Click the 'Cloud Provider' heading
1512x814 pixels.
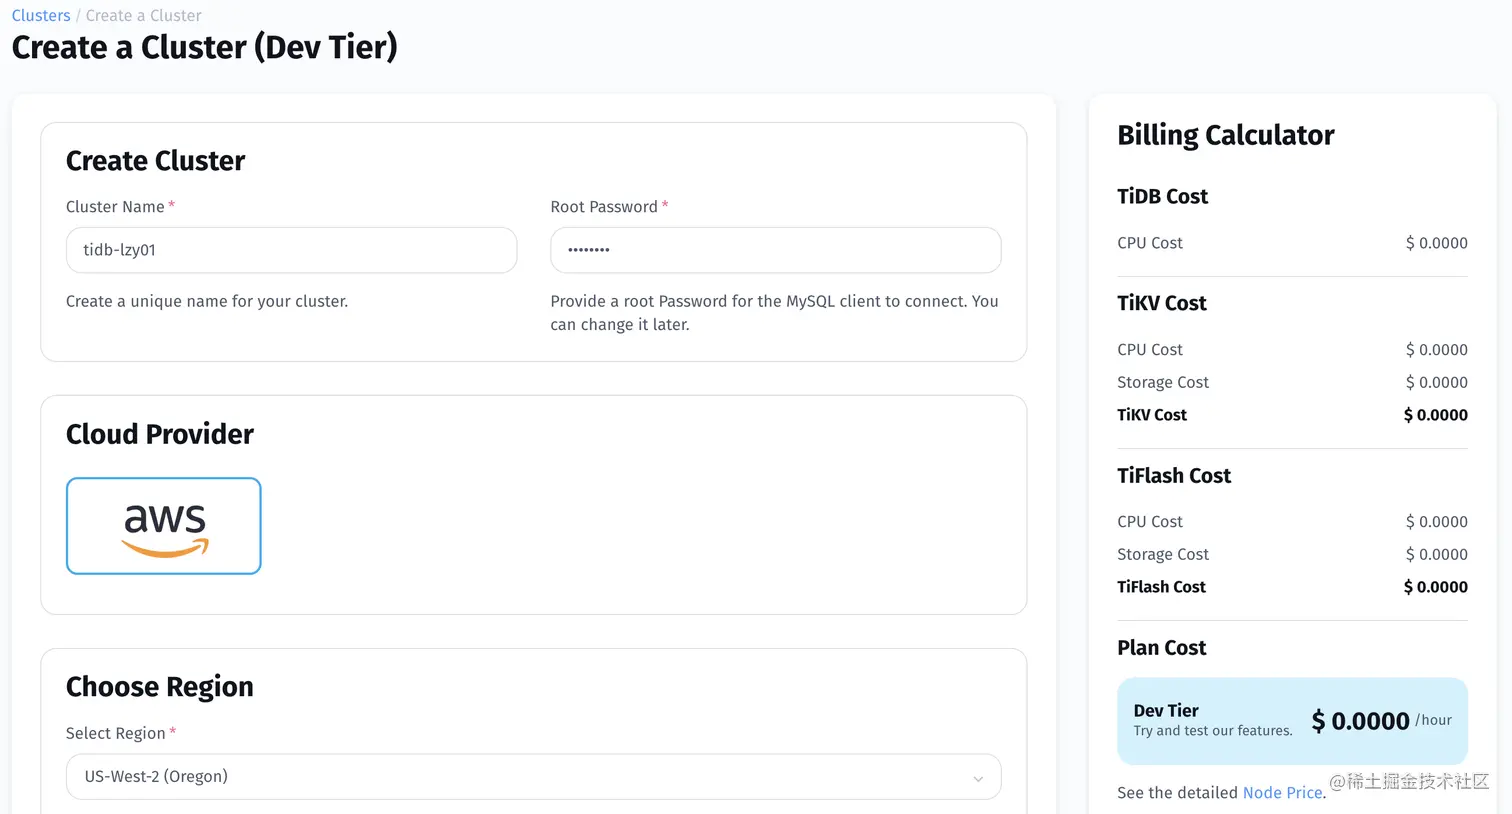160,434
